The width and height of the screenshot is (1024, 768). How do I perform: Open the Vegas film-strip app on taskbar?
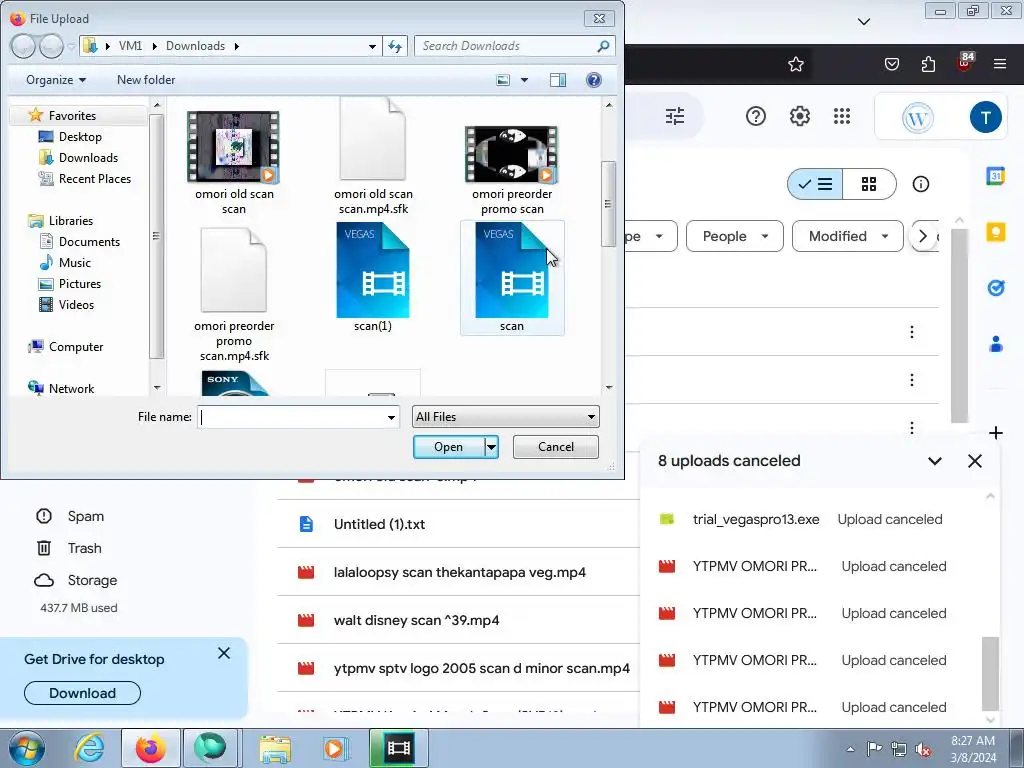[398, 748]
